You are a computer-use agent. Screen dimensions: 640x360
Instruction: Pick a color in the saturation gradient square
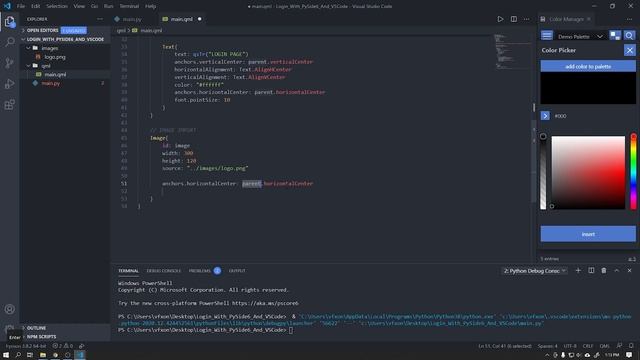tap(588, 173)
